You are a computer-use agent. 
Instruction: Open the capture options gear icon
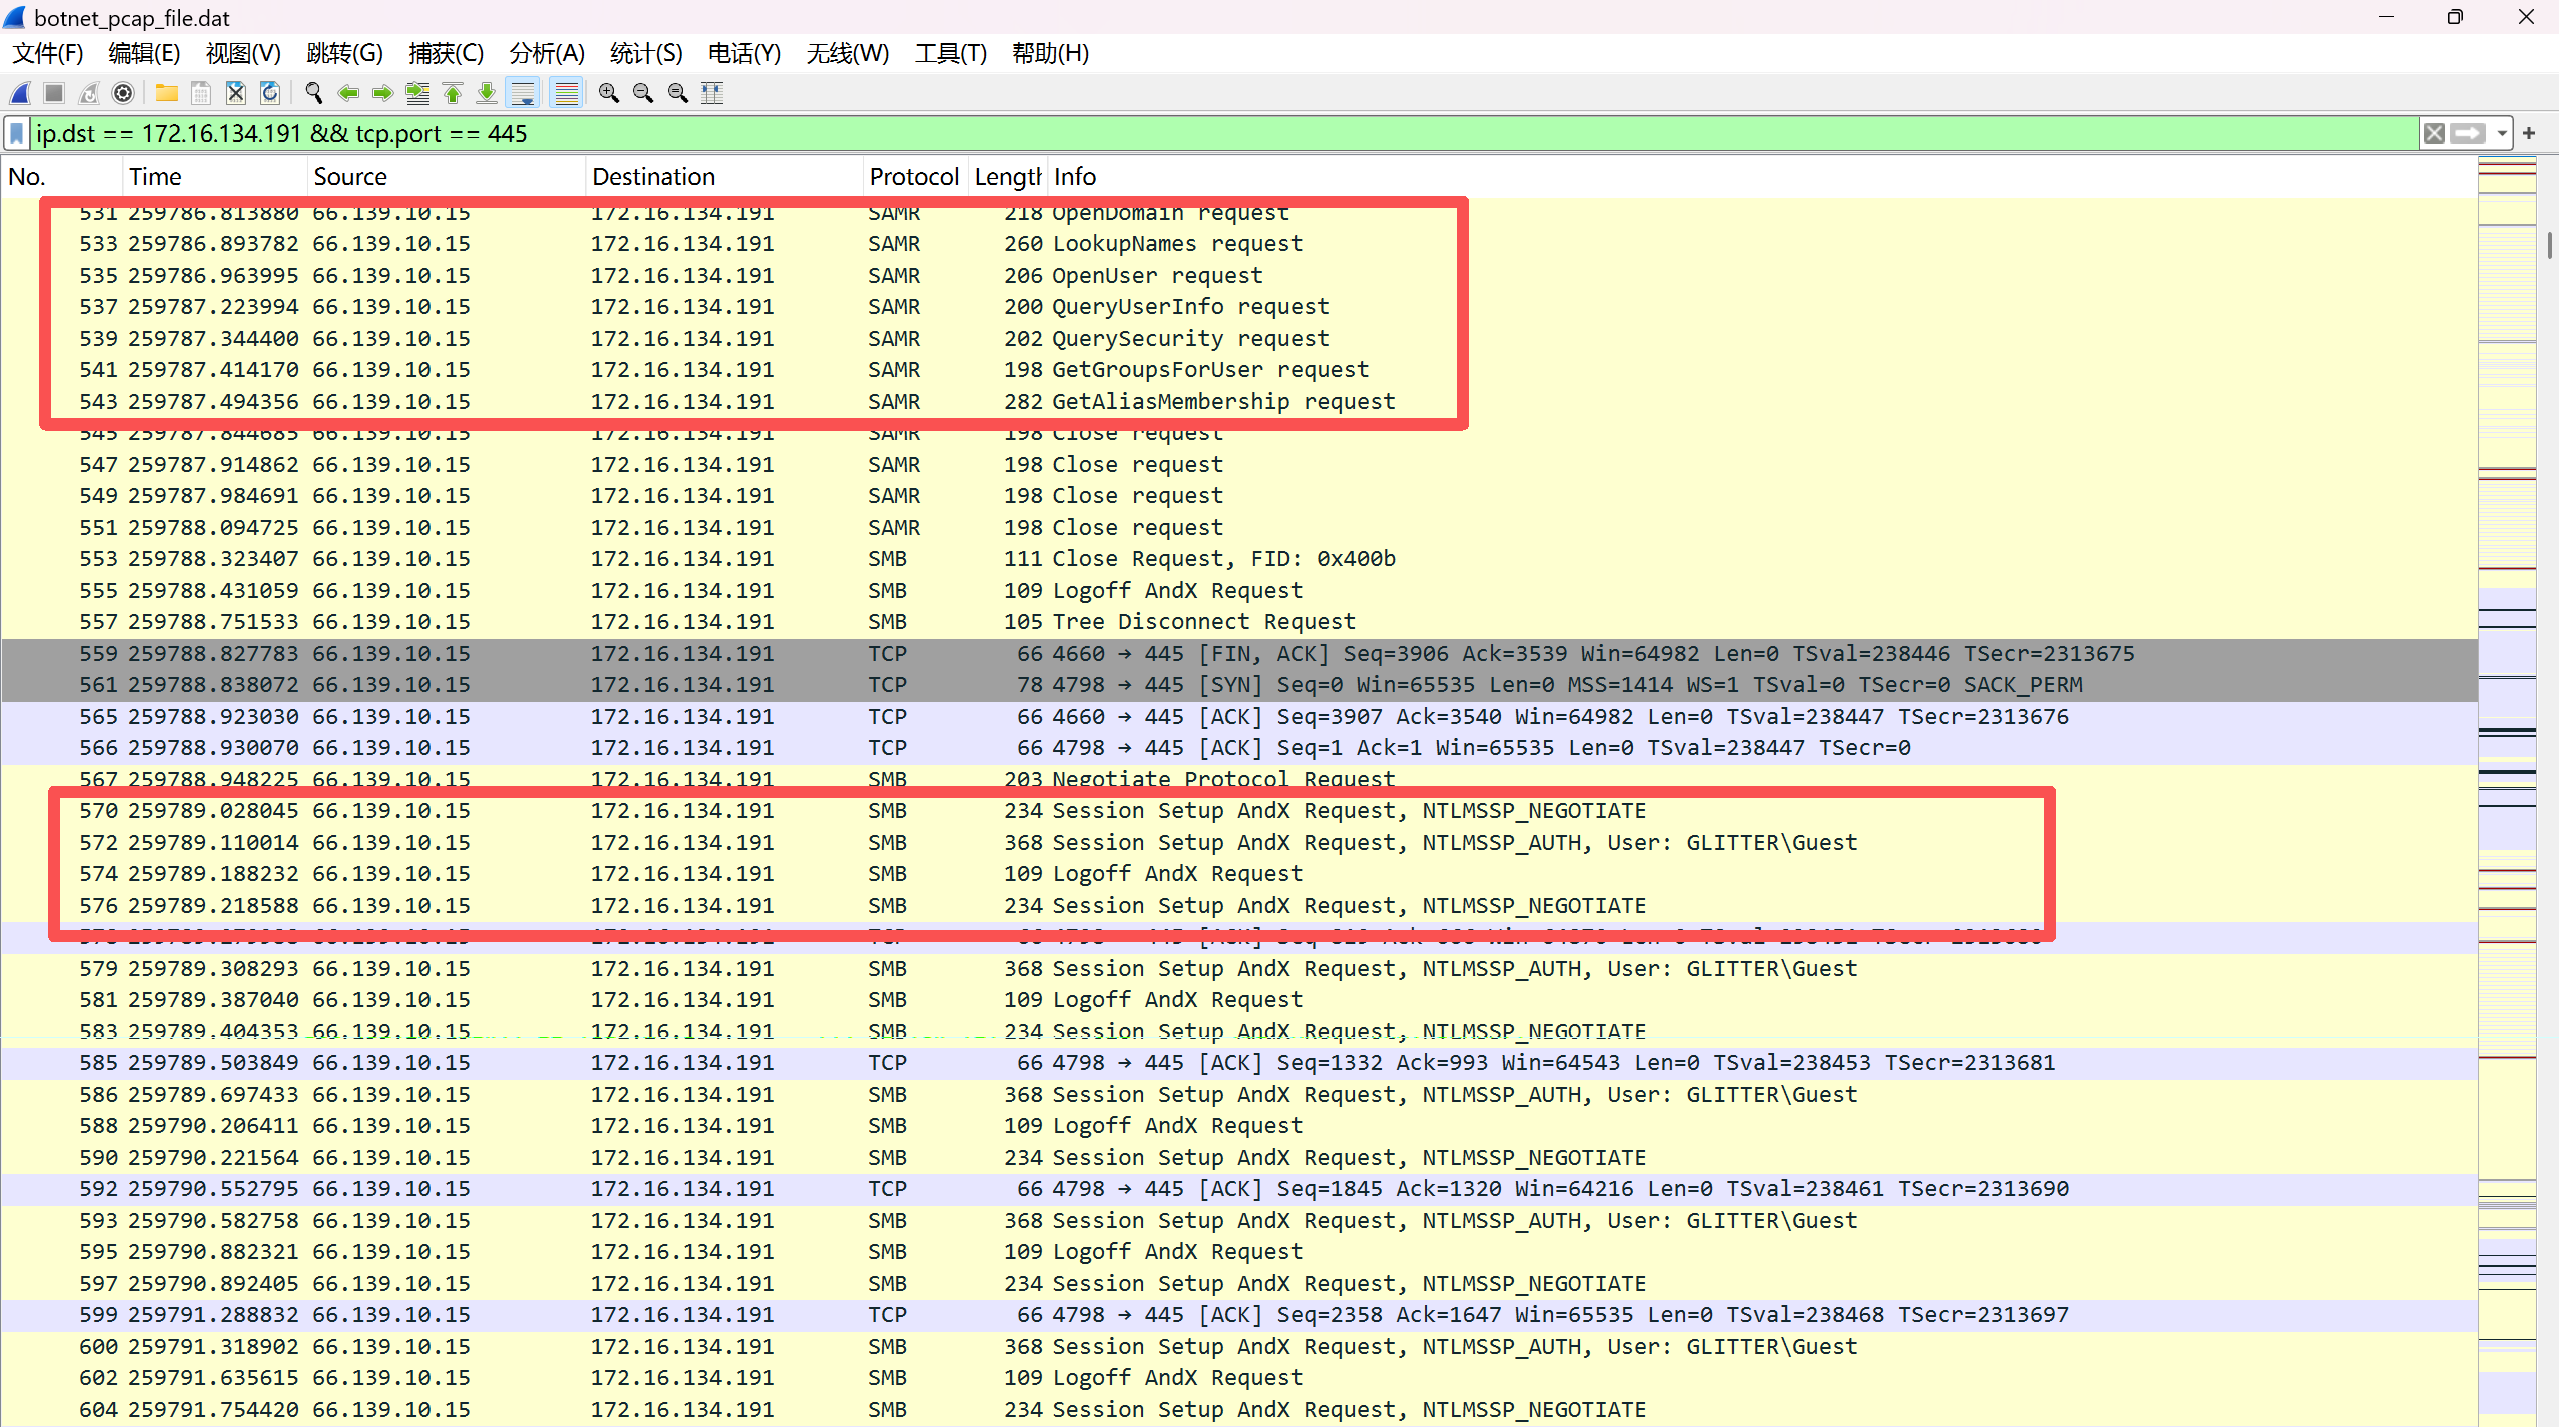(123, 93)
